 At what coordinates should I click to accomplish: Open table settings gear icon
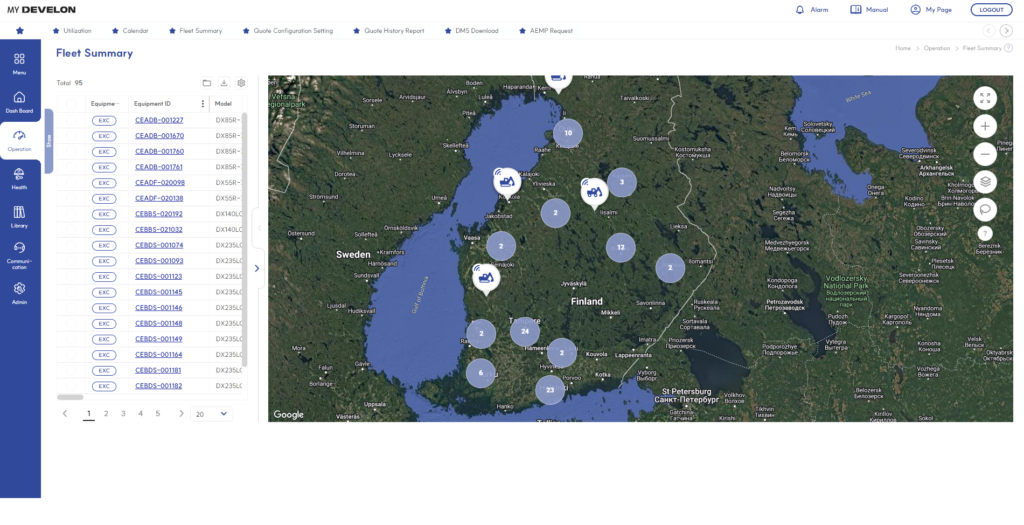[242, 83]
